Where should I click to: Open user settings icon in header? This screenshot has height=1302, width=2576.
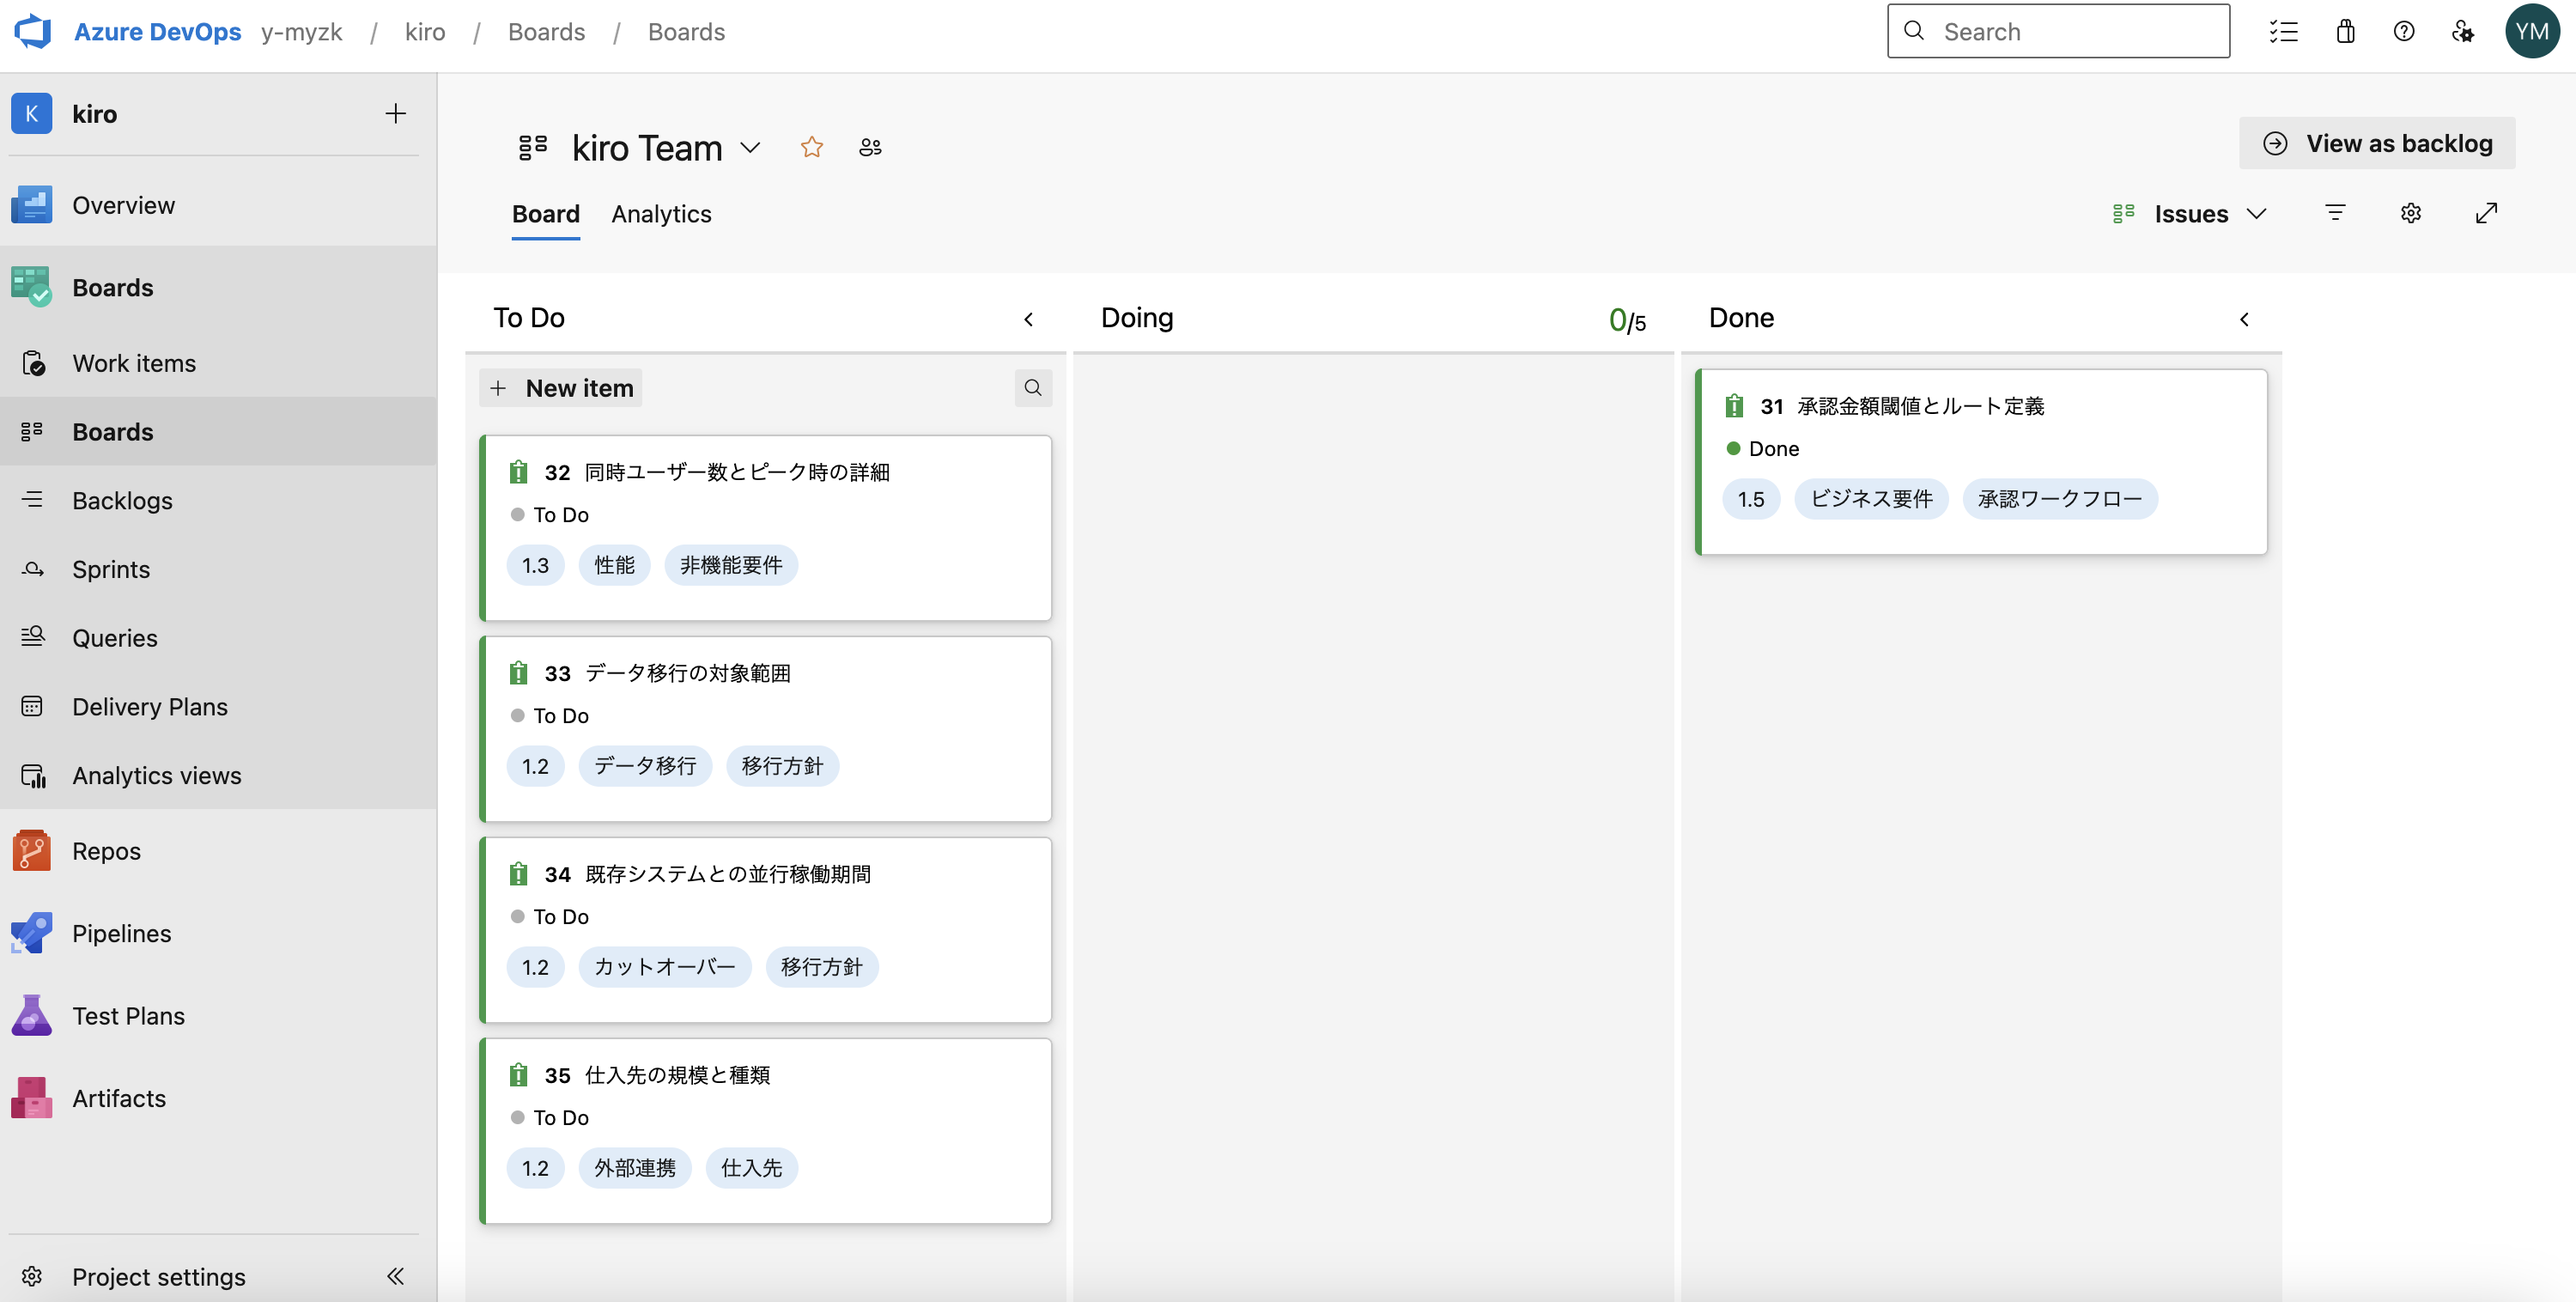2462,32
